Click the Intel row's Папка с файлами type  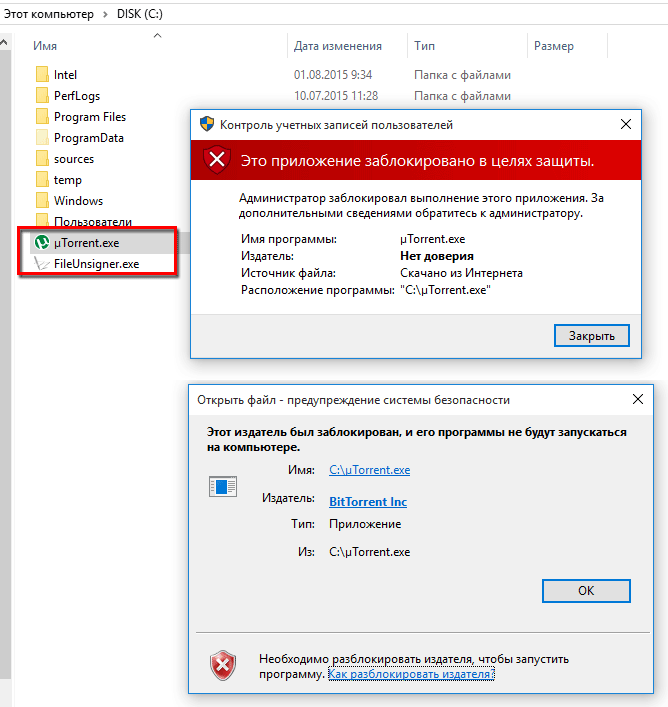click(x=462, y=75)
